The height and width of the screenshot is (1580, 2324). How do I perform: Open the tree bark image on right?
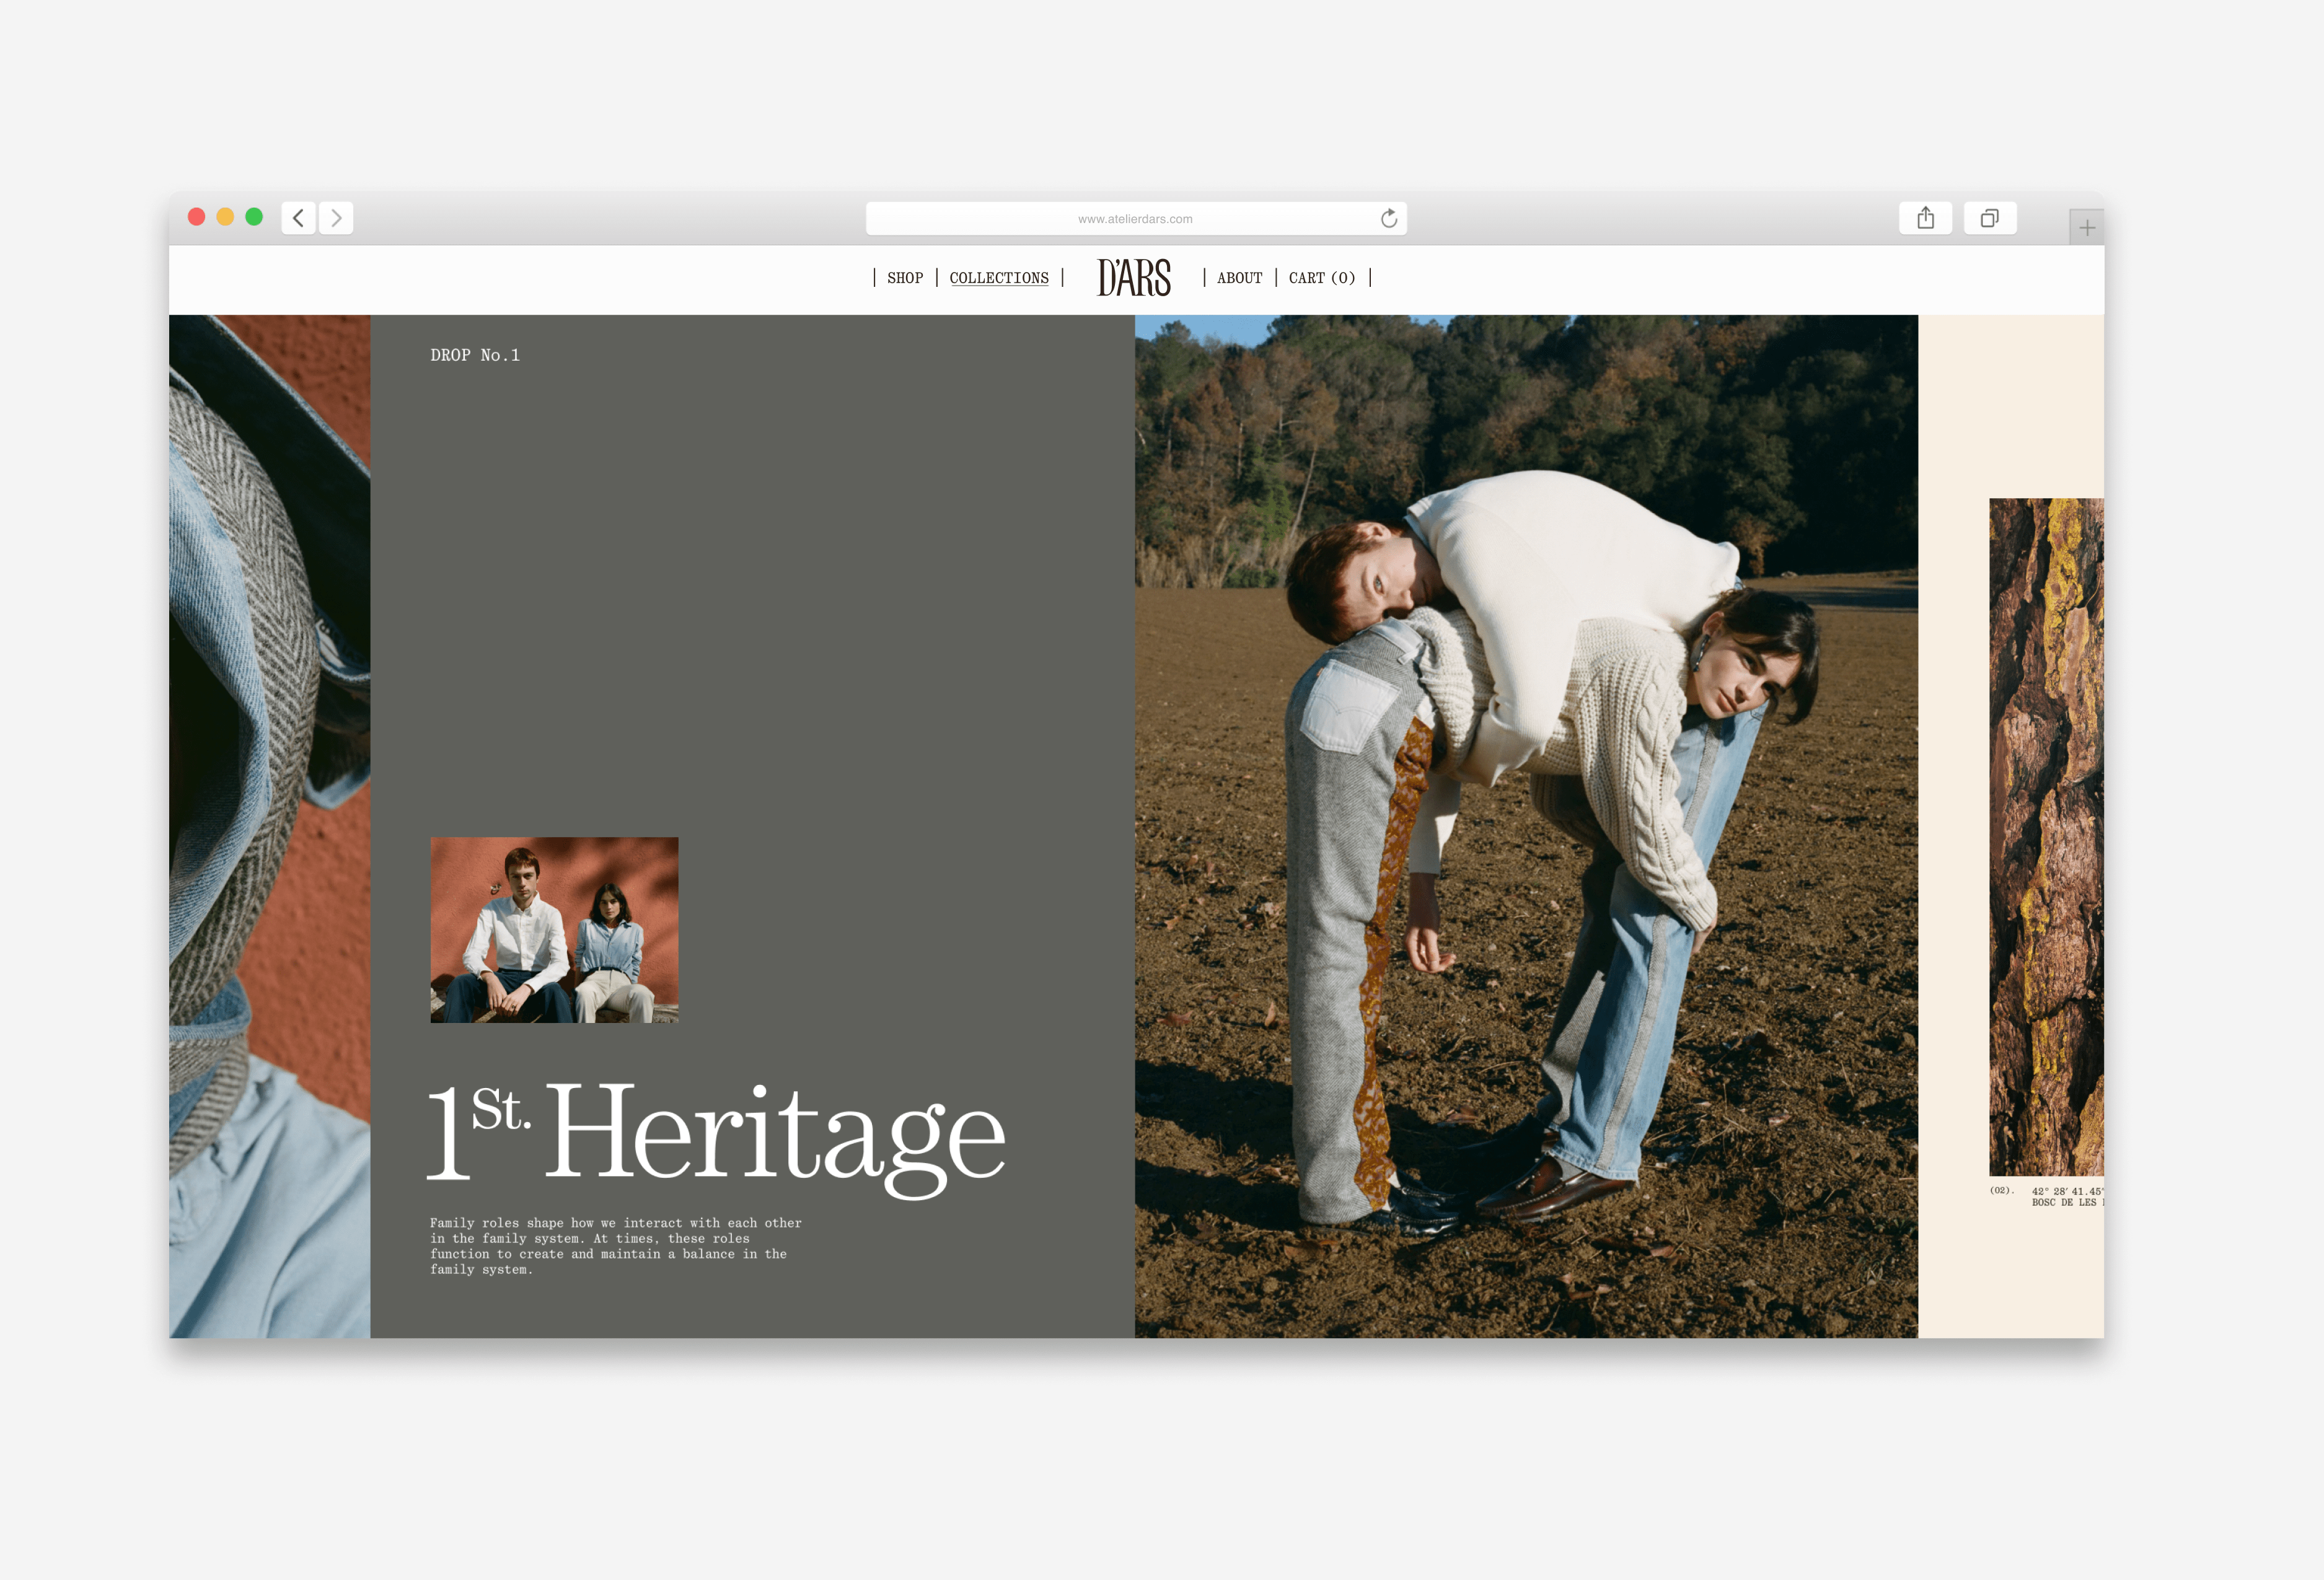[x=2045, y=836]
